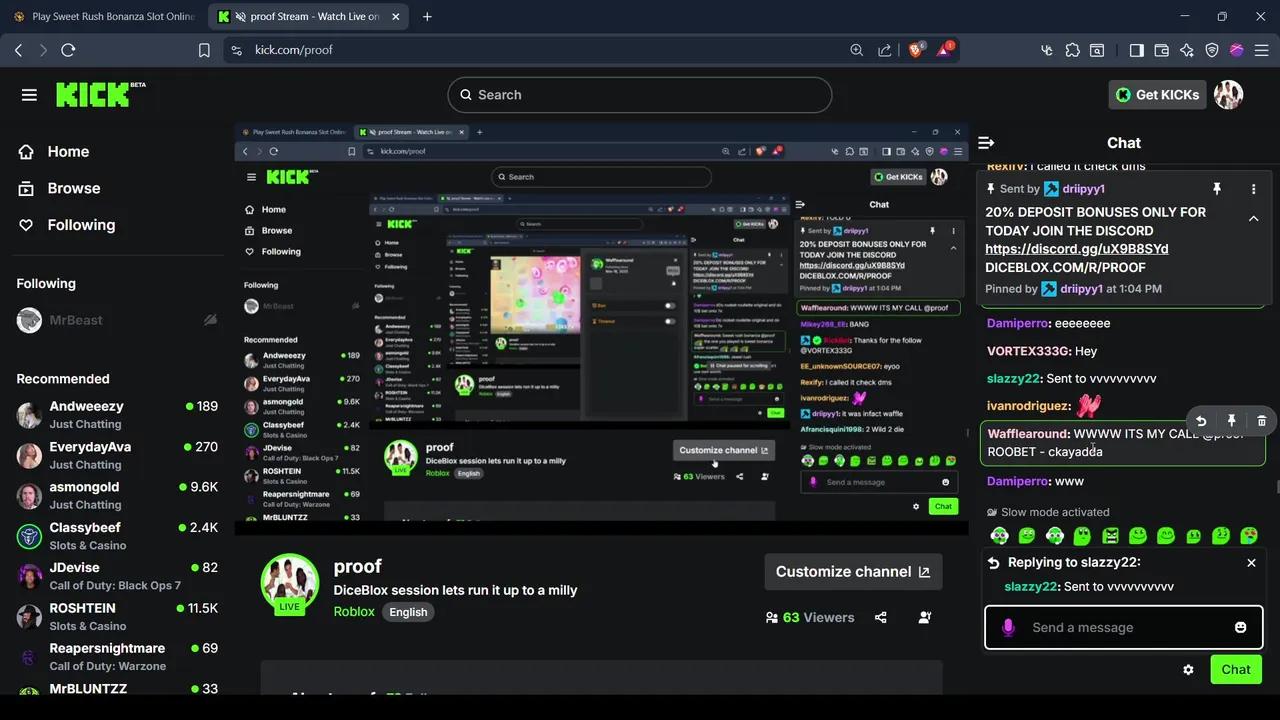The height and width of the screenshot is (720, 1280).
Task: Close the replying to slazzy22 panel
Action: tap(1251, 562)
